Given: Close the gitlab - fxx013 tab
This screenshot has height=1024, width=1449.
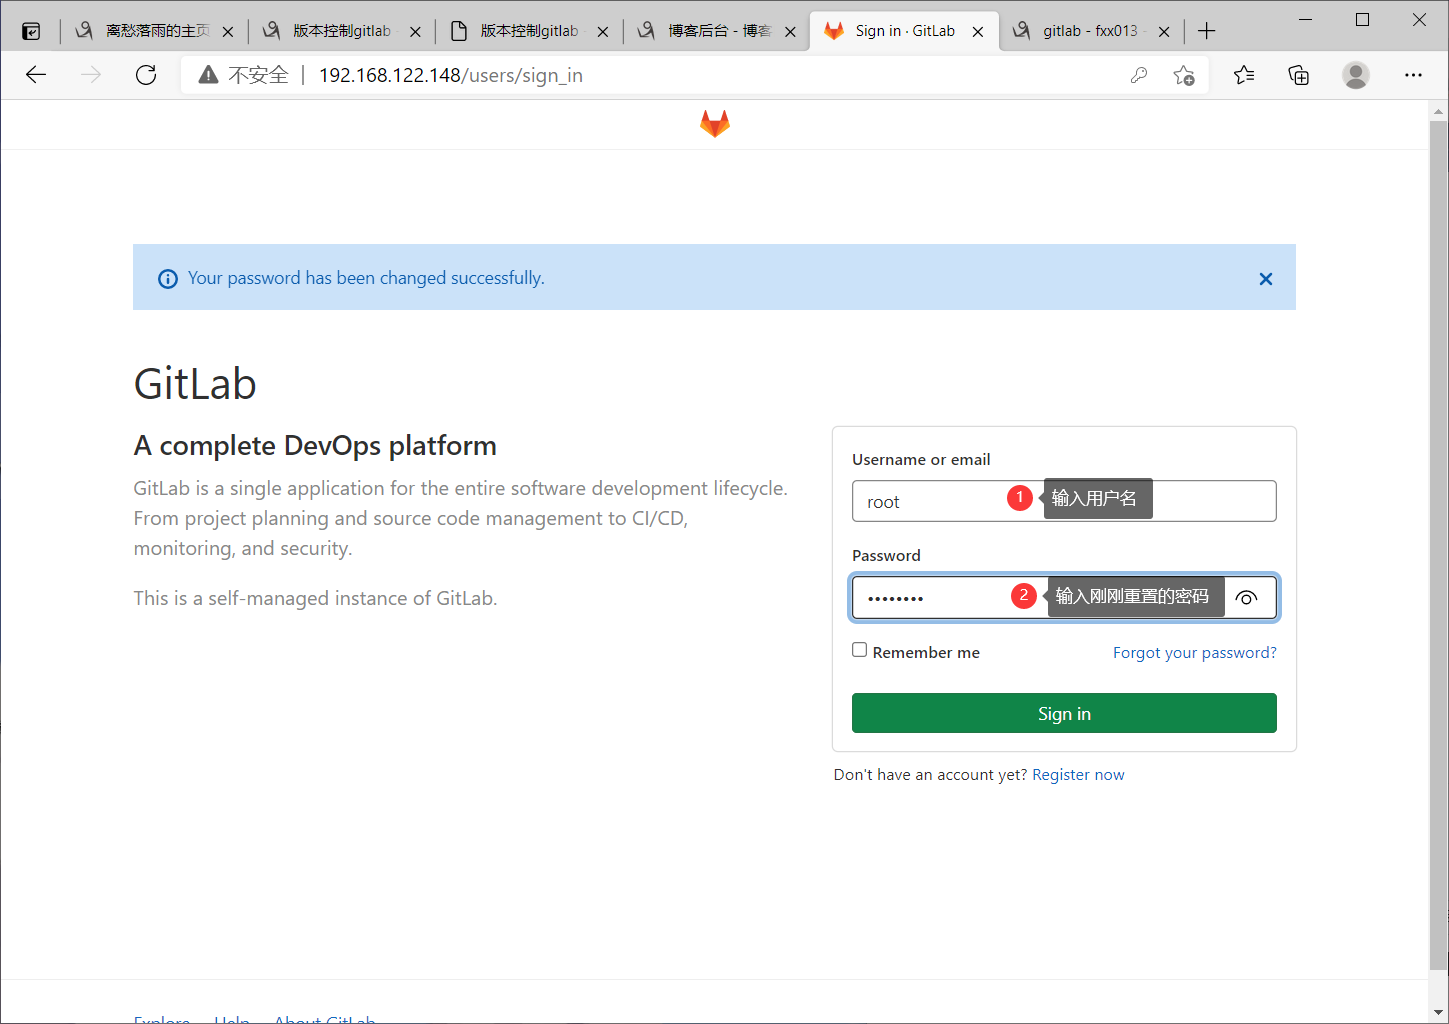Looking at the screenshot, I should pyautogui.click(x=1164, y=32).
